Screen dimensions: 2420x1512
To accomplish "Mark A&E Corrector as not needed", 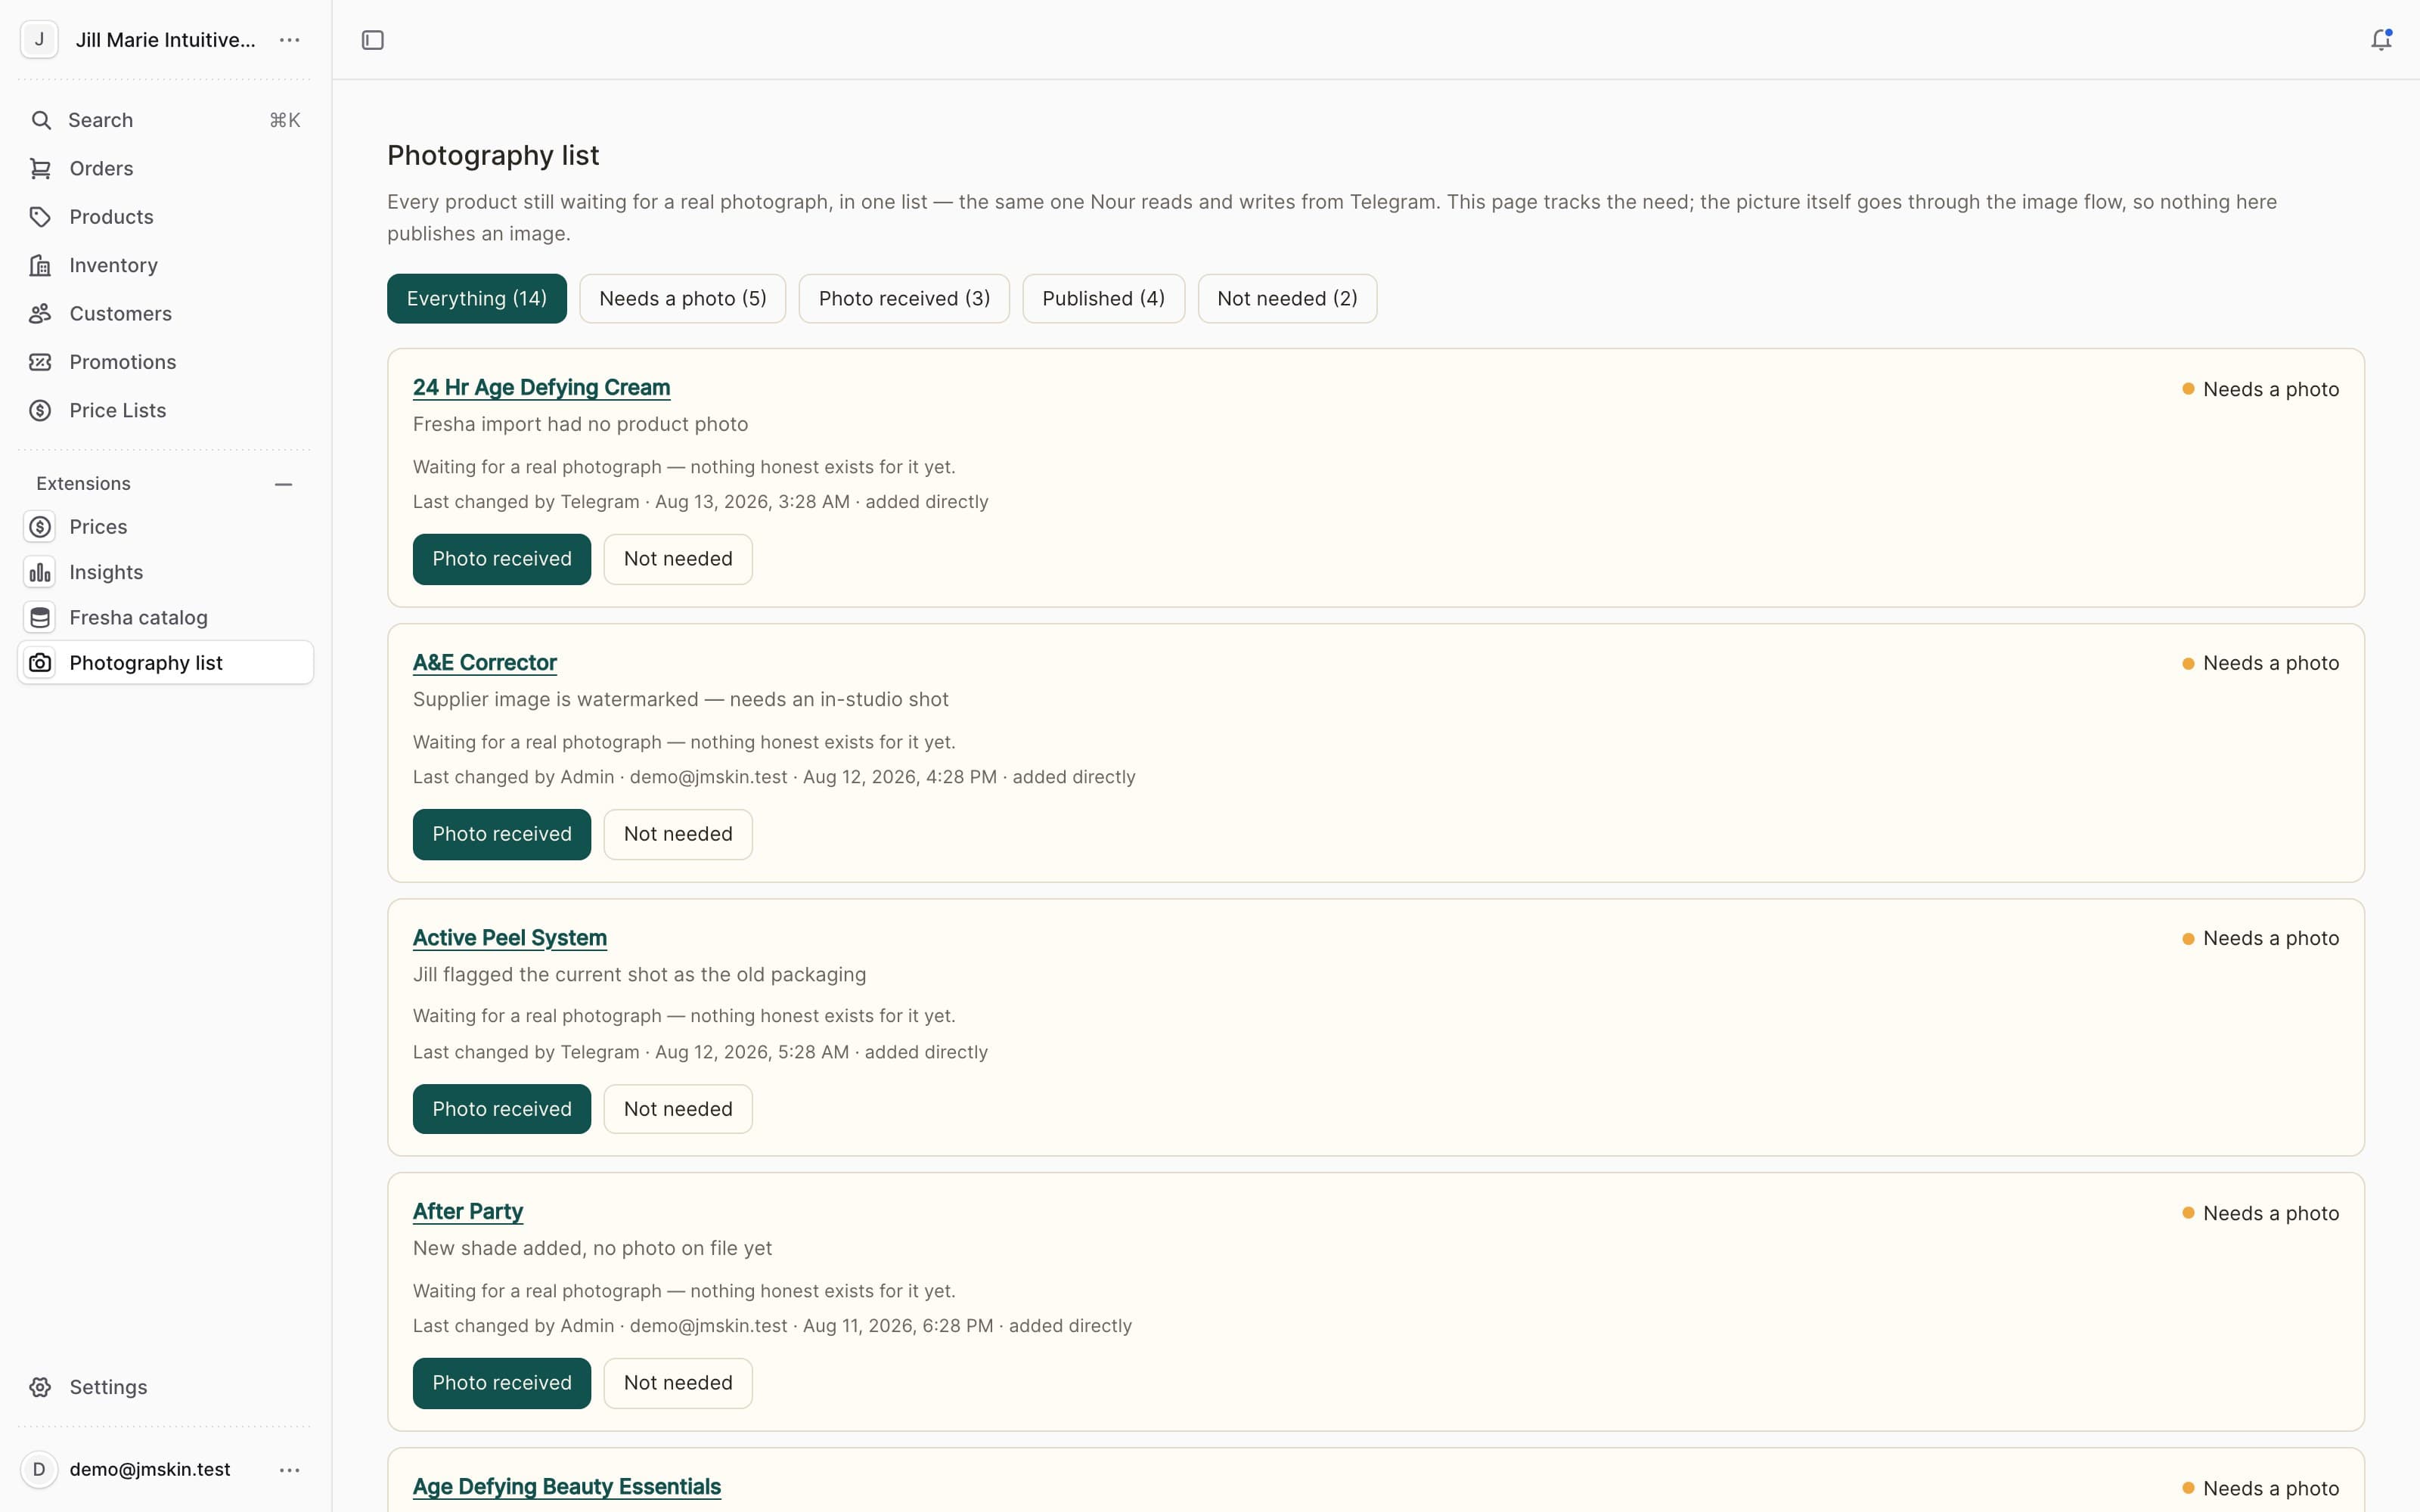I will point(678,834).
